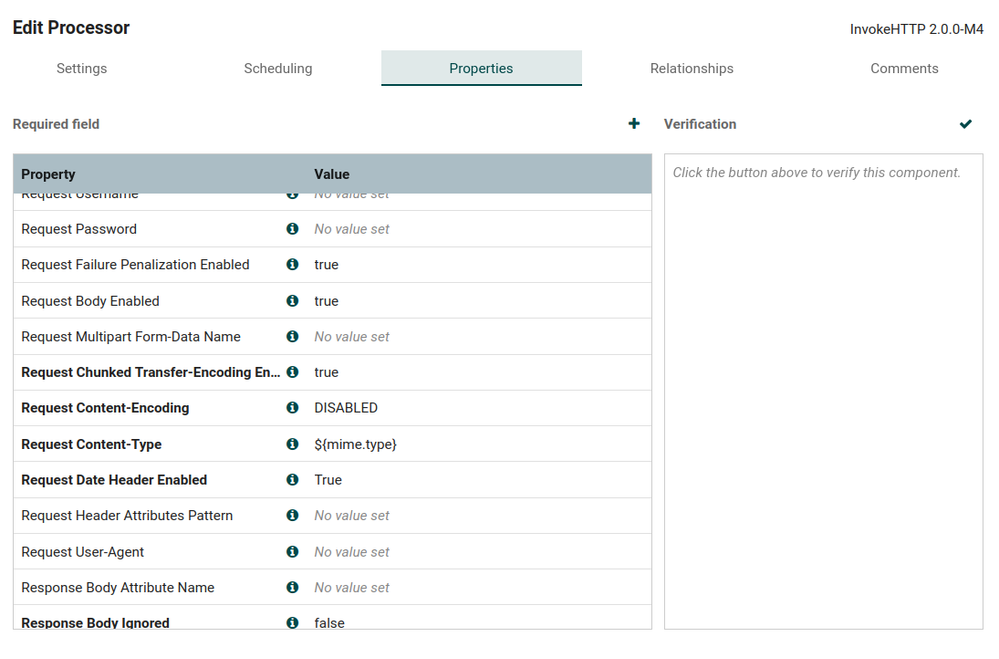Show info icon for Request Content-Type
The height and width of the screenshot is (659, 999).
point(292,444)
